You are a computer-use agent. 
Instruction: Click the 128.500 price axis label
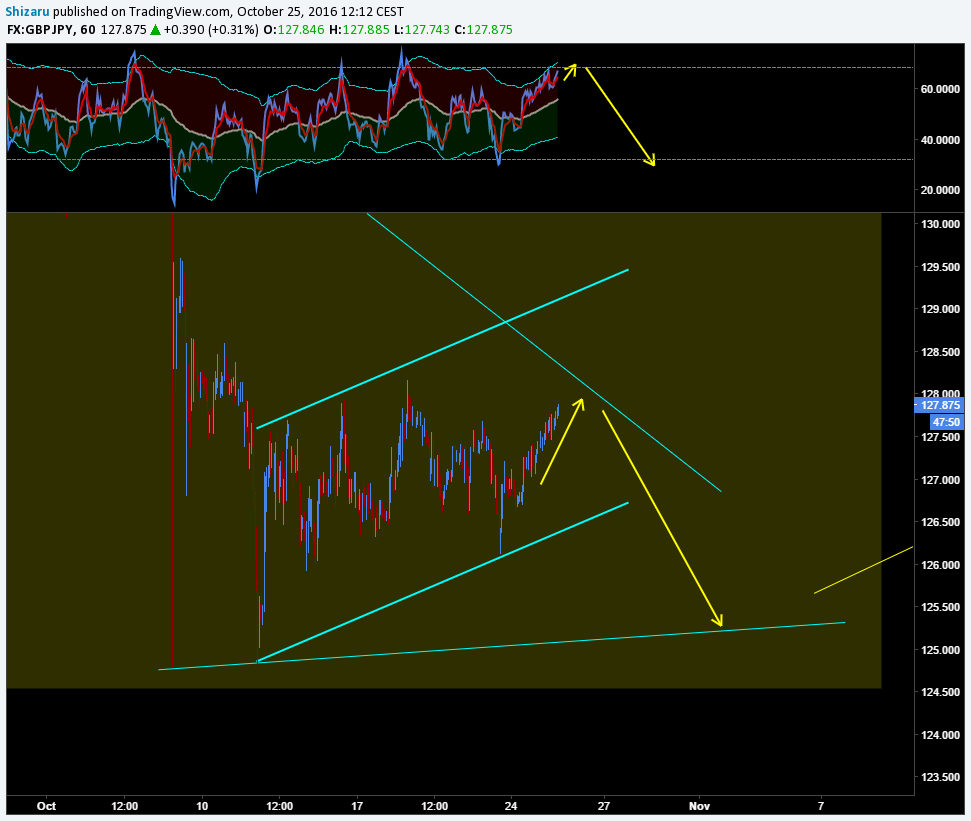tap(941, 352)
